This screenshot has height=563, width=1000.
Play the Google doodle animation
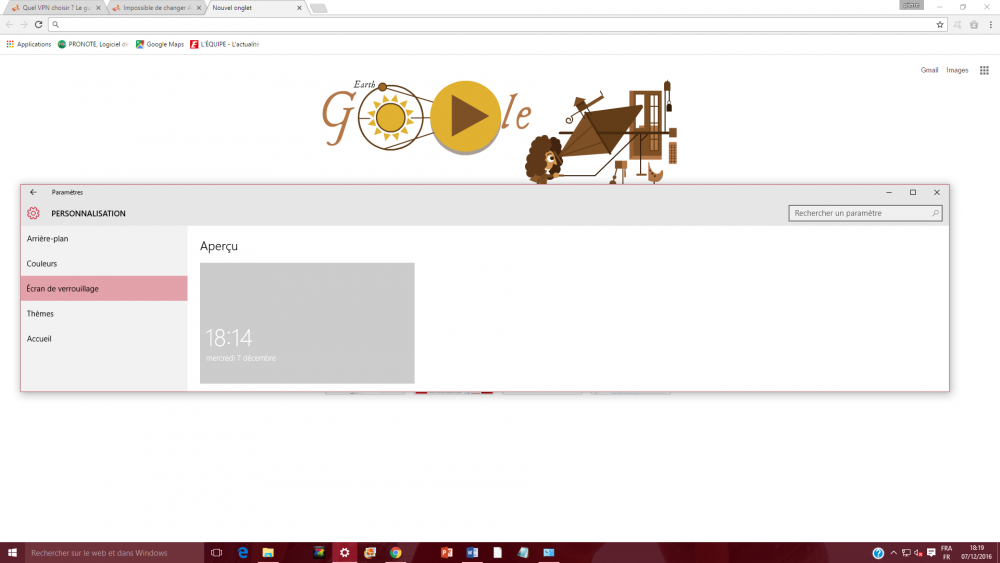click(465, 117)
